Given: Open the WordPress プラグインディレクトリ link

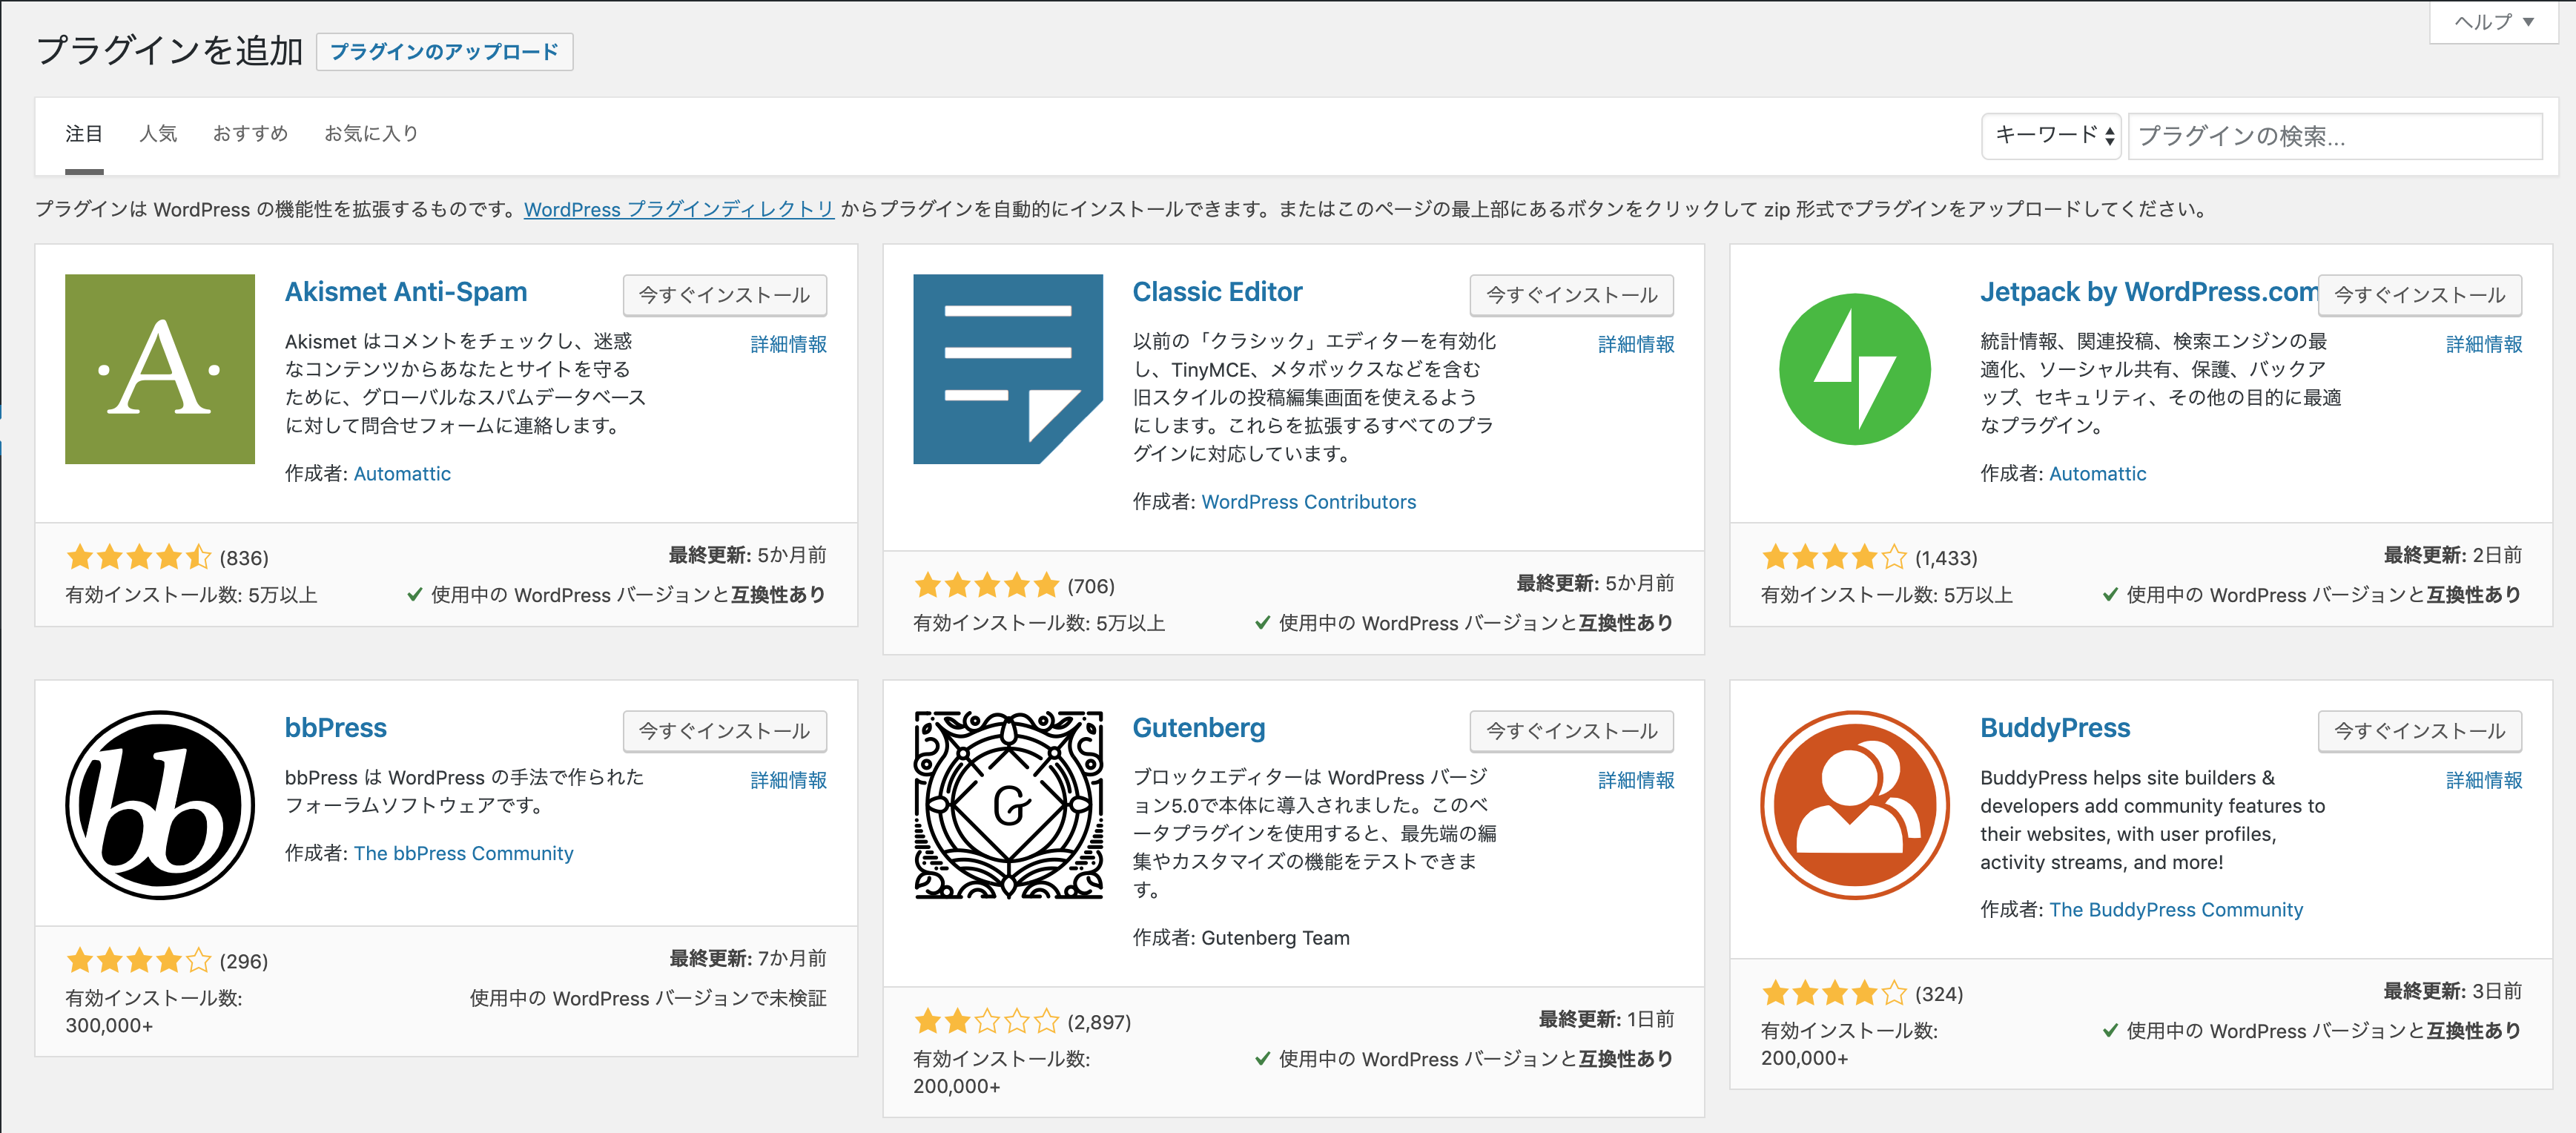Looking at the screenshot, I should (x=679, y=209).
